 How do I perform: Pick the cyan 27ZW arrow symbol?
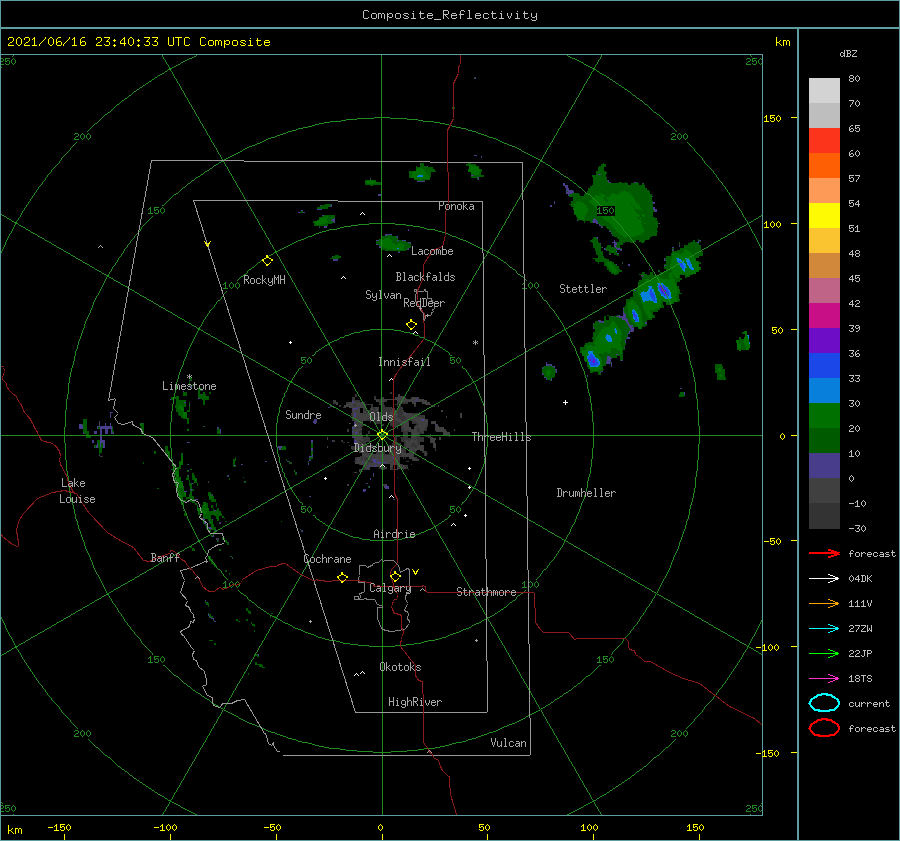pyautogui.click(x=824, y=629)
